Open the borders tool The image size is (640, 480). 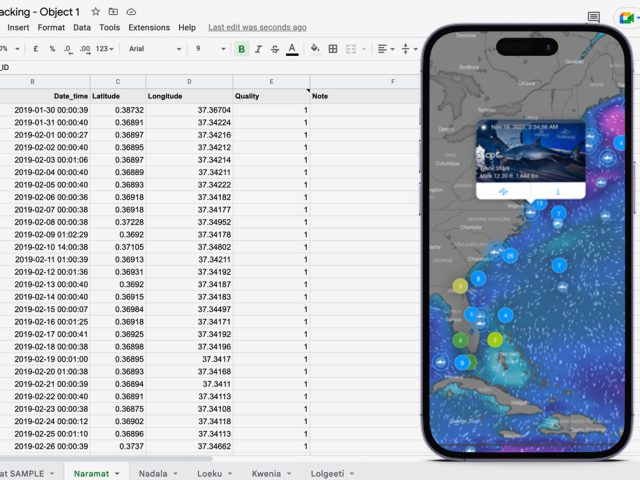333,49
